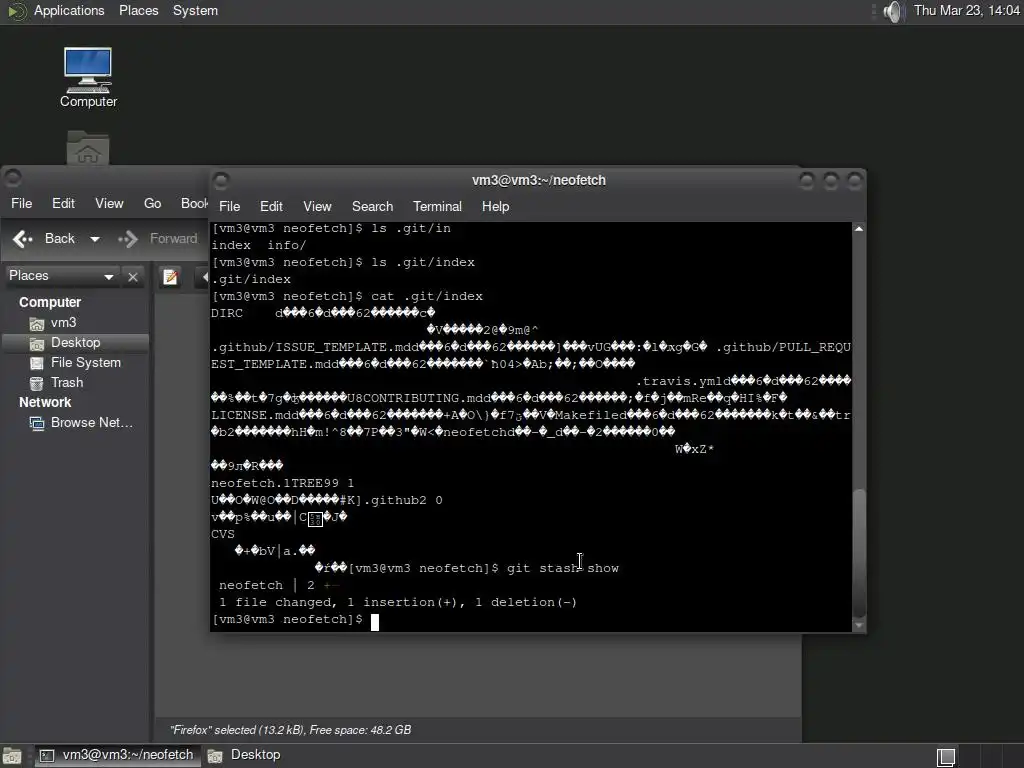
Task: Click terminal scrollbar down arrow
Action: point(859,625)
